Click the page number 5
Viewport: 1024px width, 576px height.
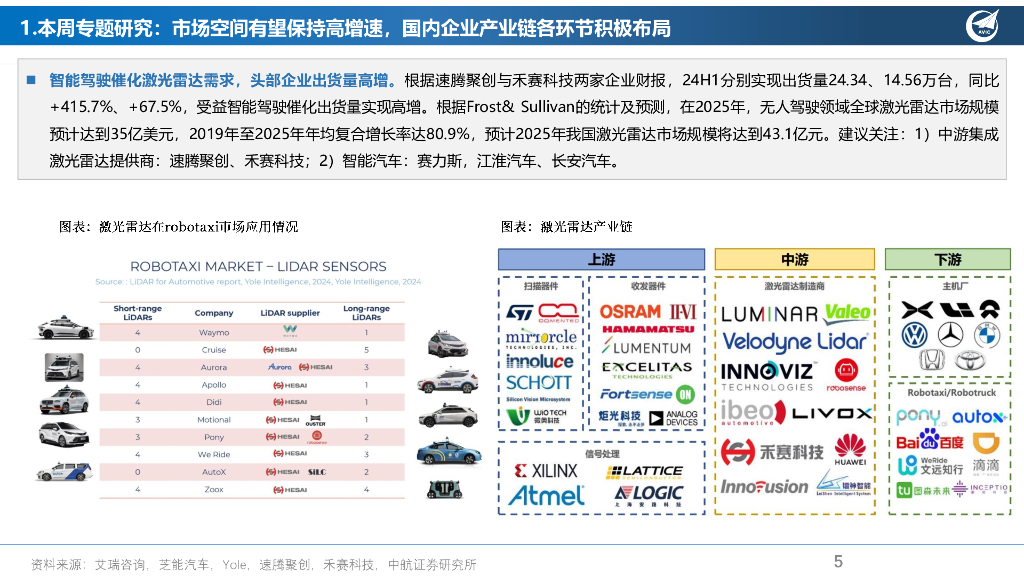(x=839, y=561)
